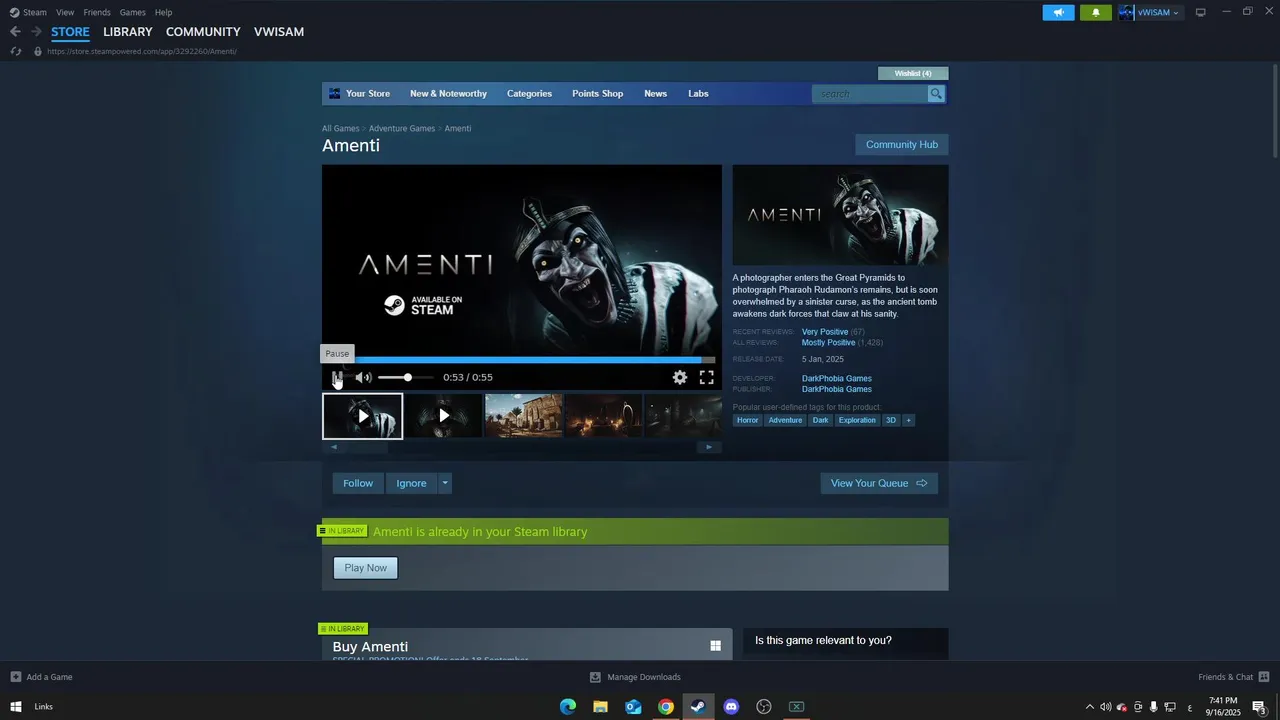This screenshot has width=1280, height=720.
Task: Switch to COMMUNITY section
Action: (203, 32)
